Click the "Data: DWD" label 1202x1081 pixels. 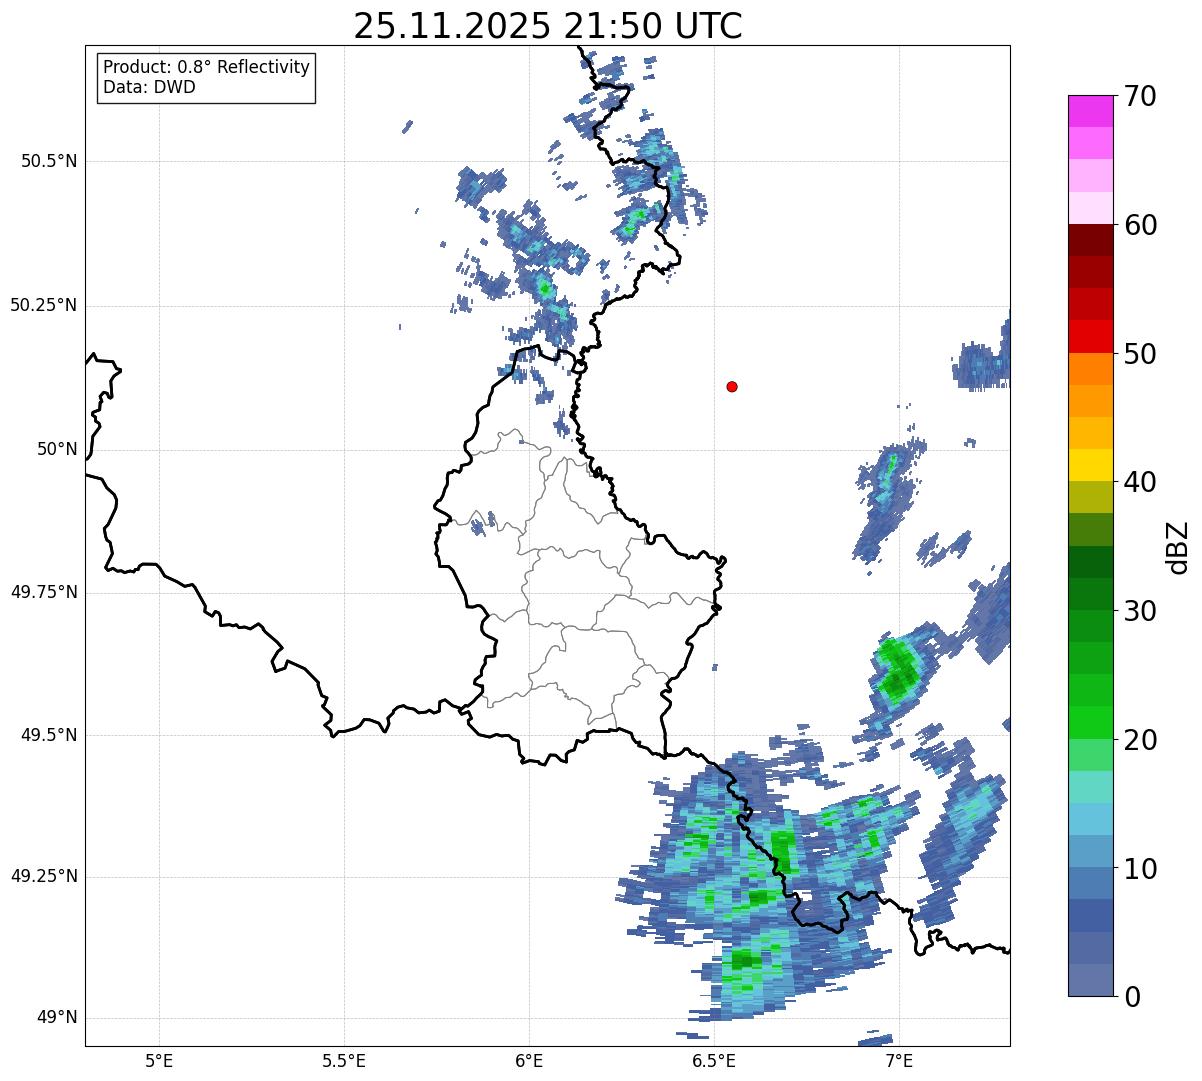[x=149, y=87]
